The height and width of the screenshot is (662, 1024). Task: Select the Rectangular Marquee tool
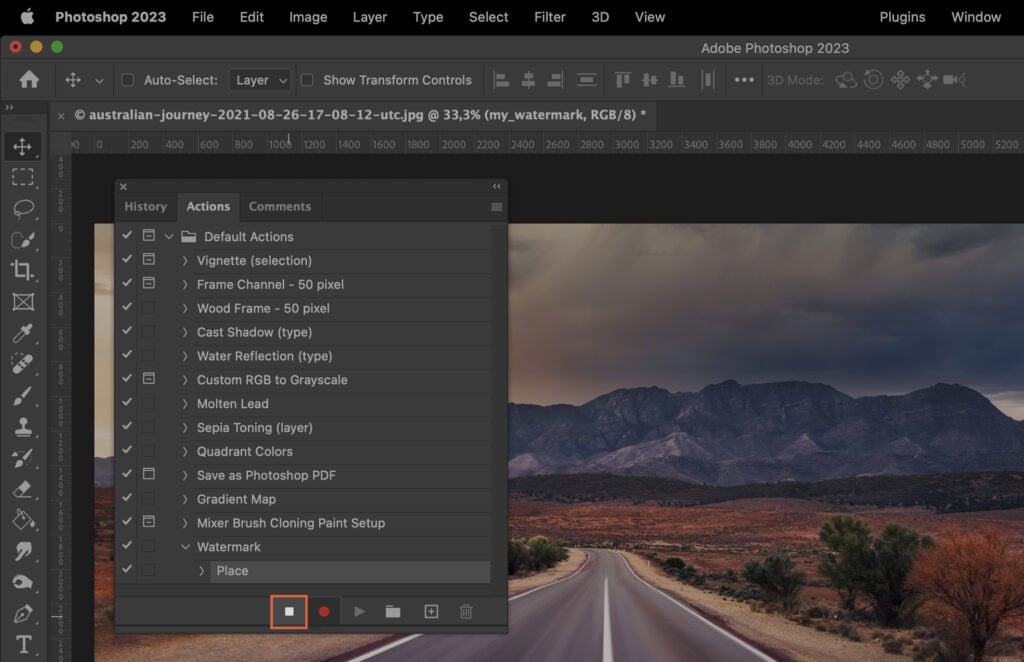[x=24, y=178]
